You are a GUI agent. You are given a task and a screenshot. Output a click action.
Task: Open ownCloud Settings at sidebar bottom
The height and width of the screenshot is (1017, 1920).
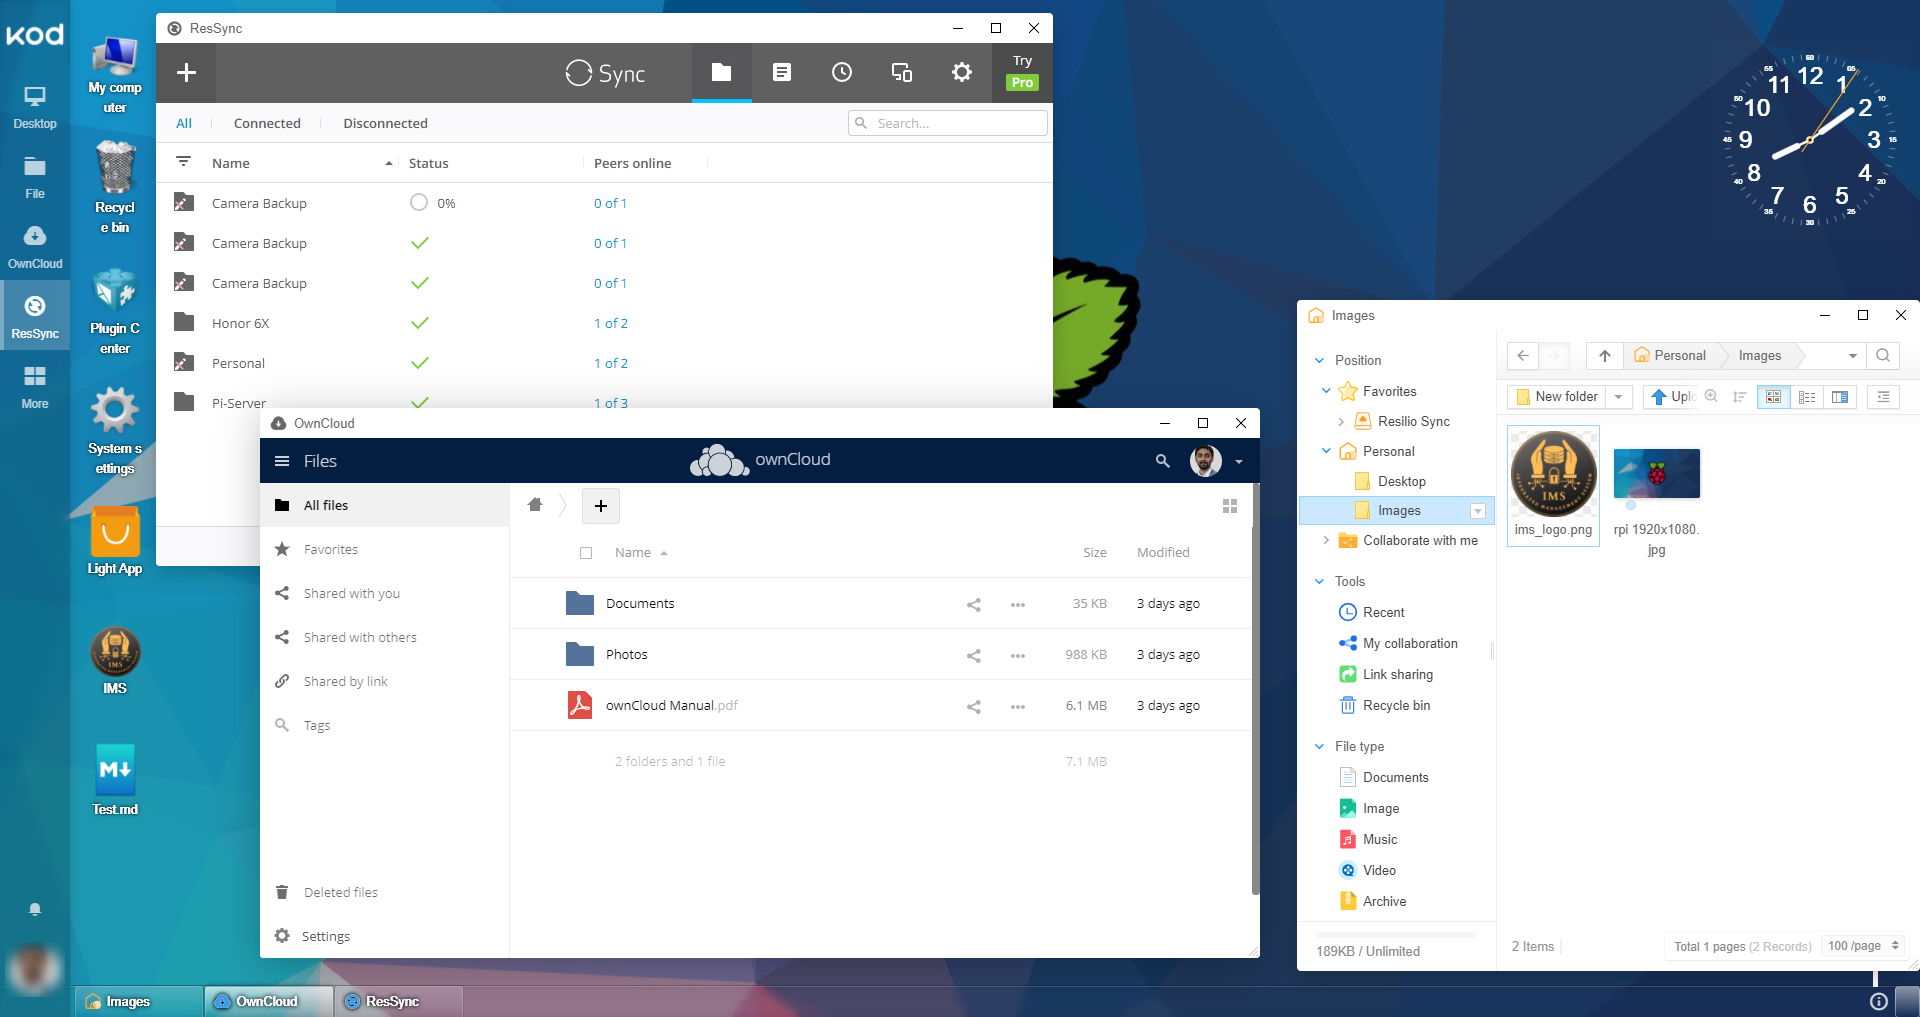[384, 936]
